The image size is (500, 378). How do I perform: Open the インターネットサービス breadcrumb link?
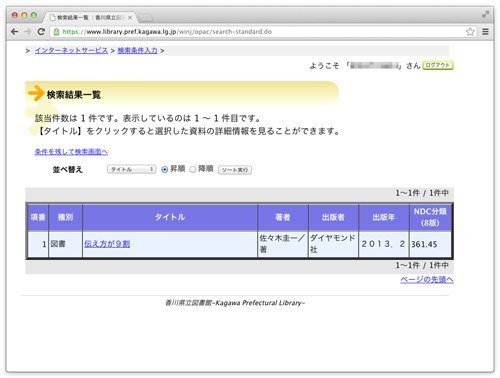(71, 50)
